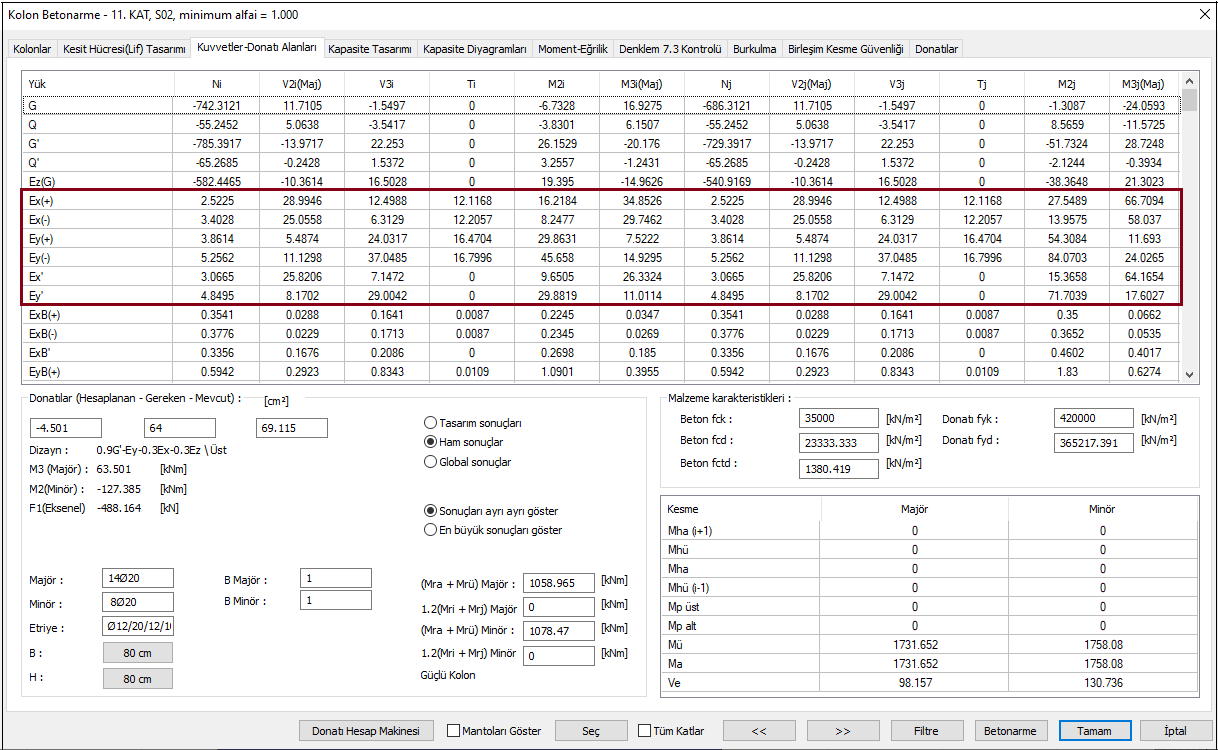Click the İptal button

(1175, 731)
